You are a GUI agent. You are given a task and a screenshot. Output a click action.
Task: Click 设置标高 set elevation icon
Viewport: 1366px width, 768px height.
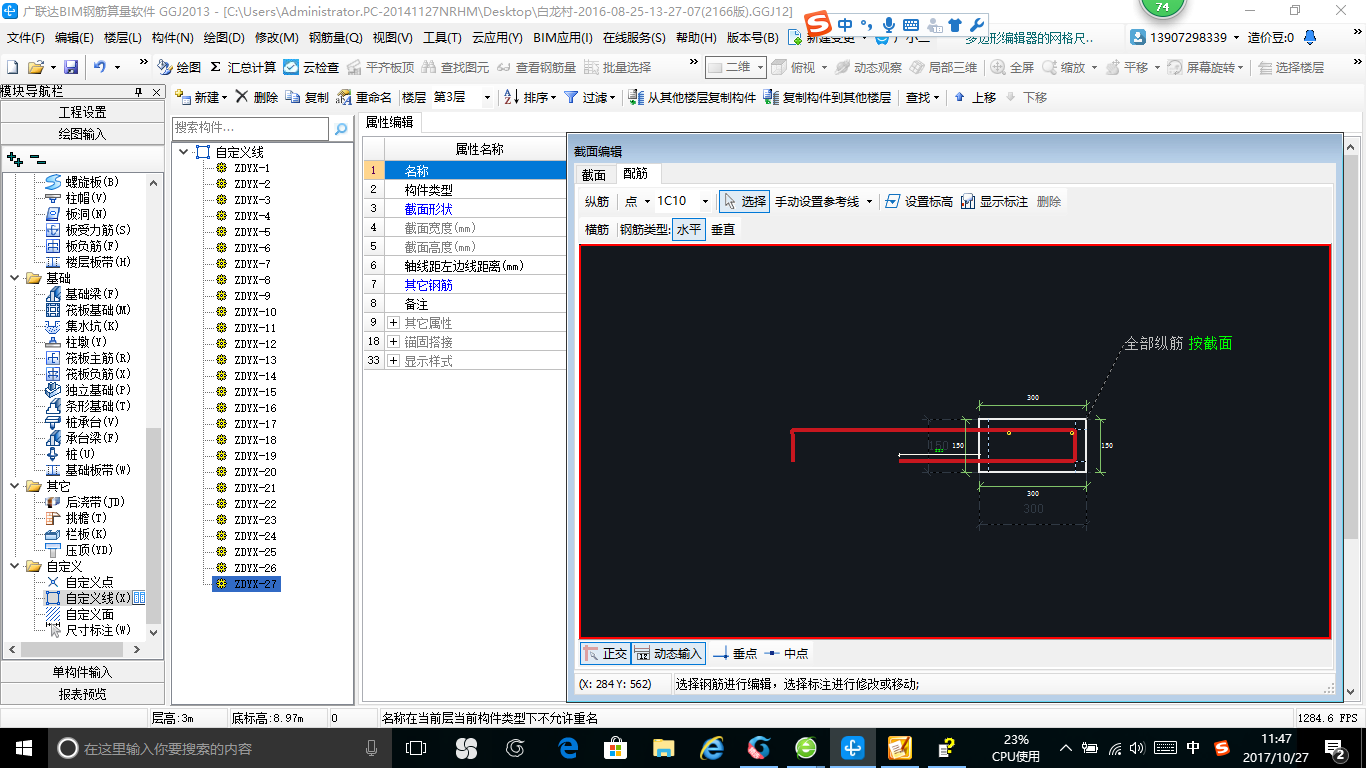click(x=919, y=201)
